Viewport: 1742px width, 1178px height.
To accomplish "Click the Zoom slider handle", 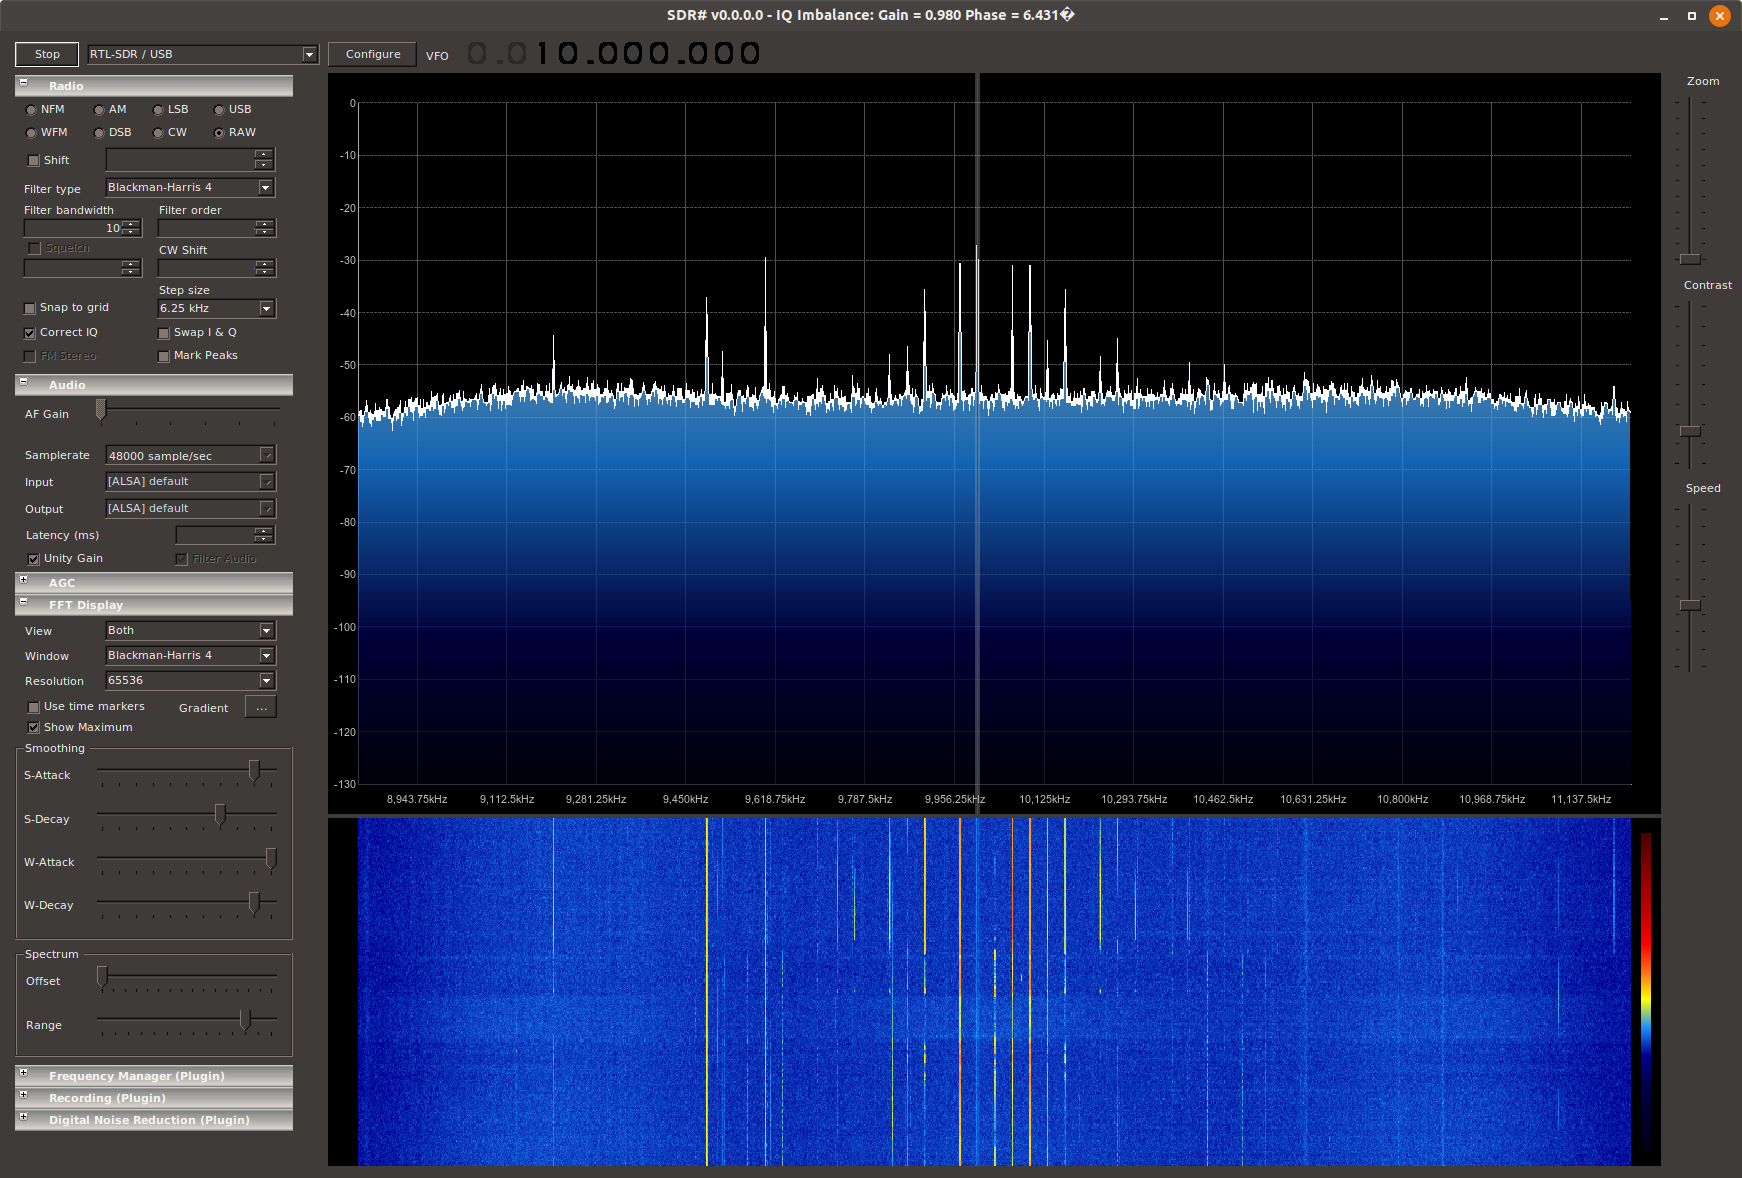I will click(x=1690, y=259).
